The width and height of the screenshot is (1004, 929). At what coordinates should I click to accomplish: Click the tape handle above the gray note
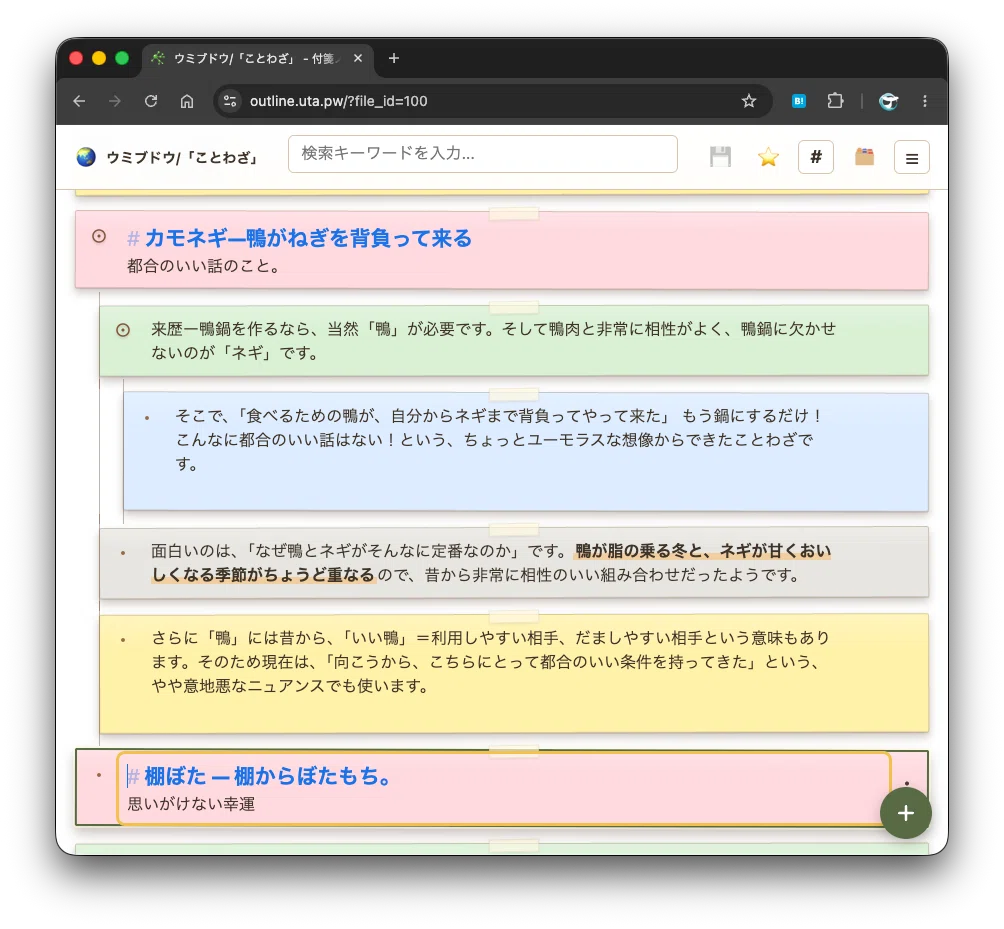pos(514,528)
